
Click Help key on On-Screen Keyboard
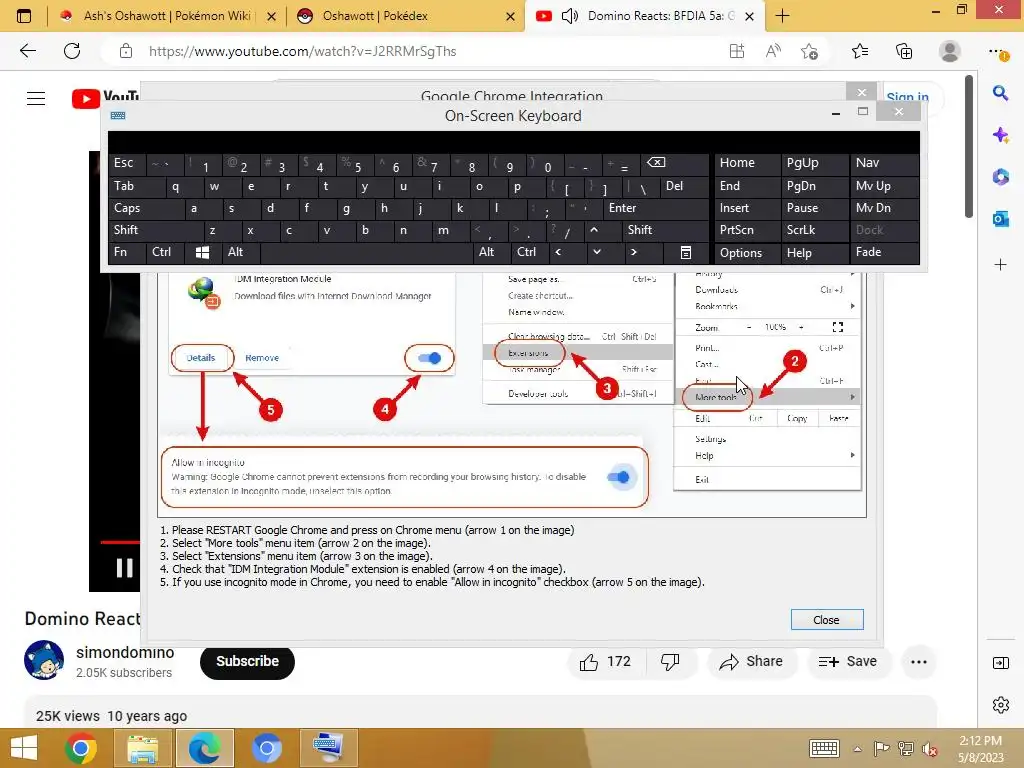point(814,252)
